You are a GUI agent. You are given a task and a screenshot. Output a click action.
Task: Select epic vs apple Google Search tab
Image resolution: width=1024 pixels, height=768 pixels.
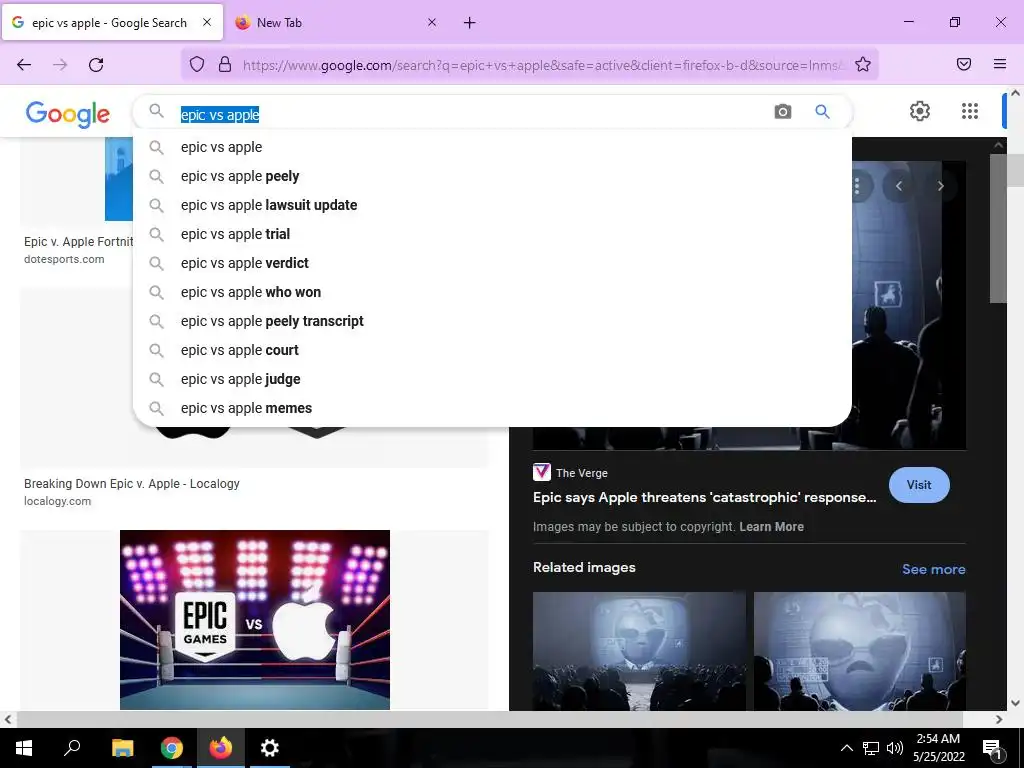click(x=112, y=23)
